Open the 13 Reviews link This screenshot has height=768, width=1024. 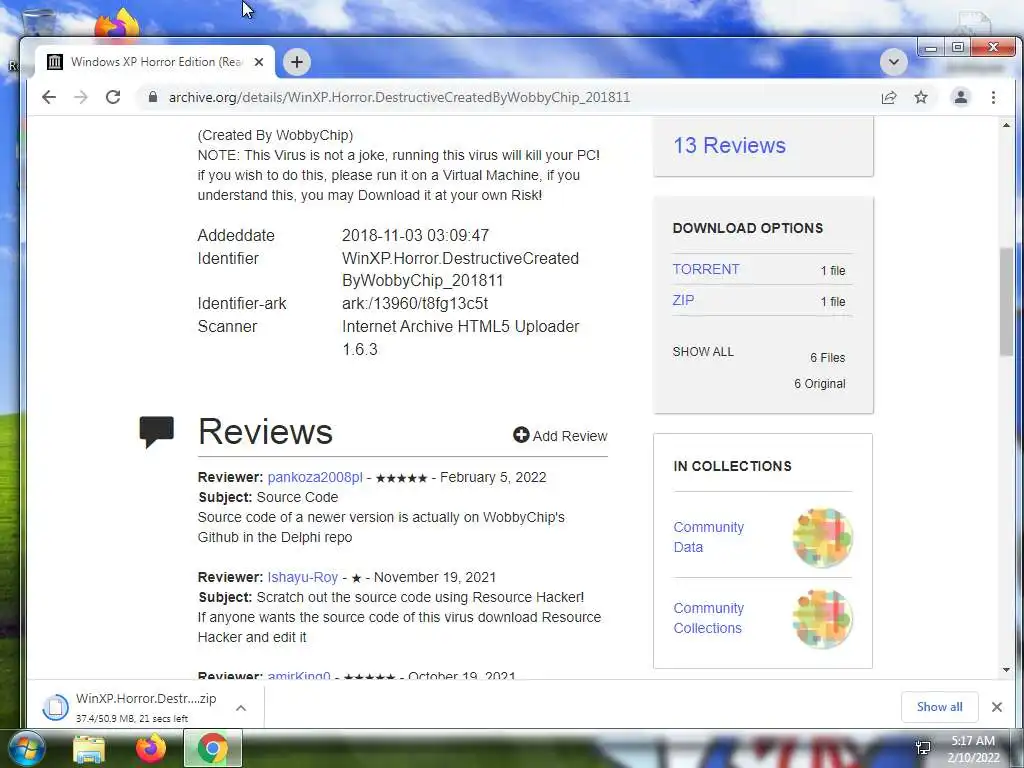tap(729, 145)
